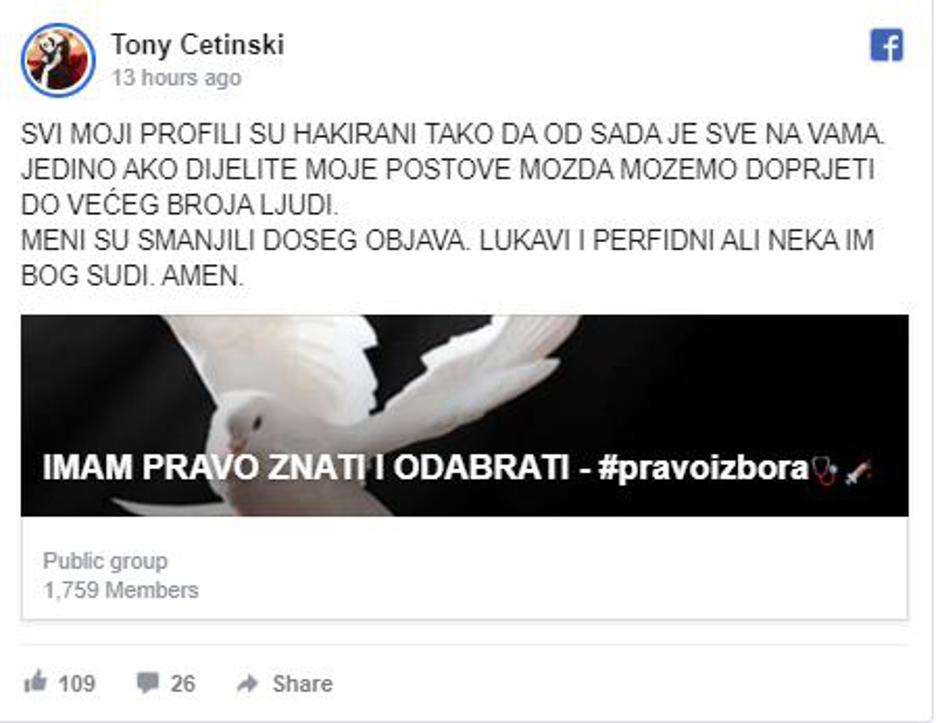Click the 'MENI SU SMANJILI DOSEG OBJAVA' sentence

click(243, 240)
